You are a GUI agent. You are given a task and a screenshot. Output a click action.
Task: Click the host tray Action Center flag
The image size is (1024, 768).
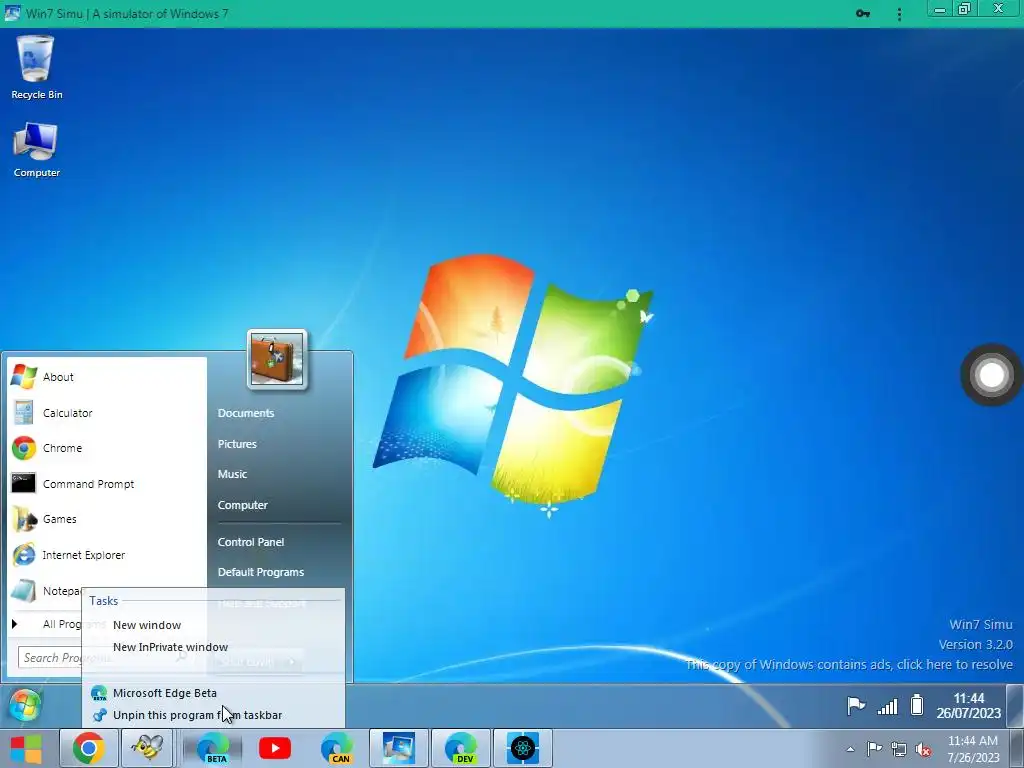874,749
